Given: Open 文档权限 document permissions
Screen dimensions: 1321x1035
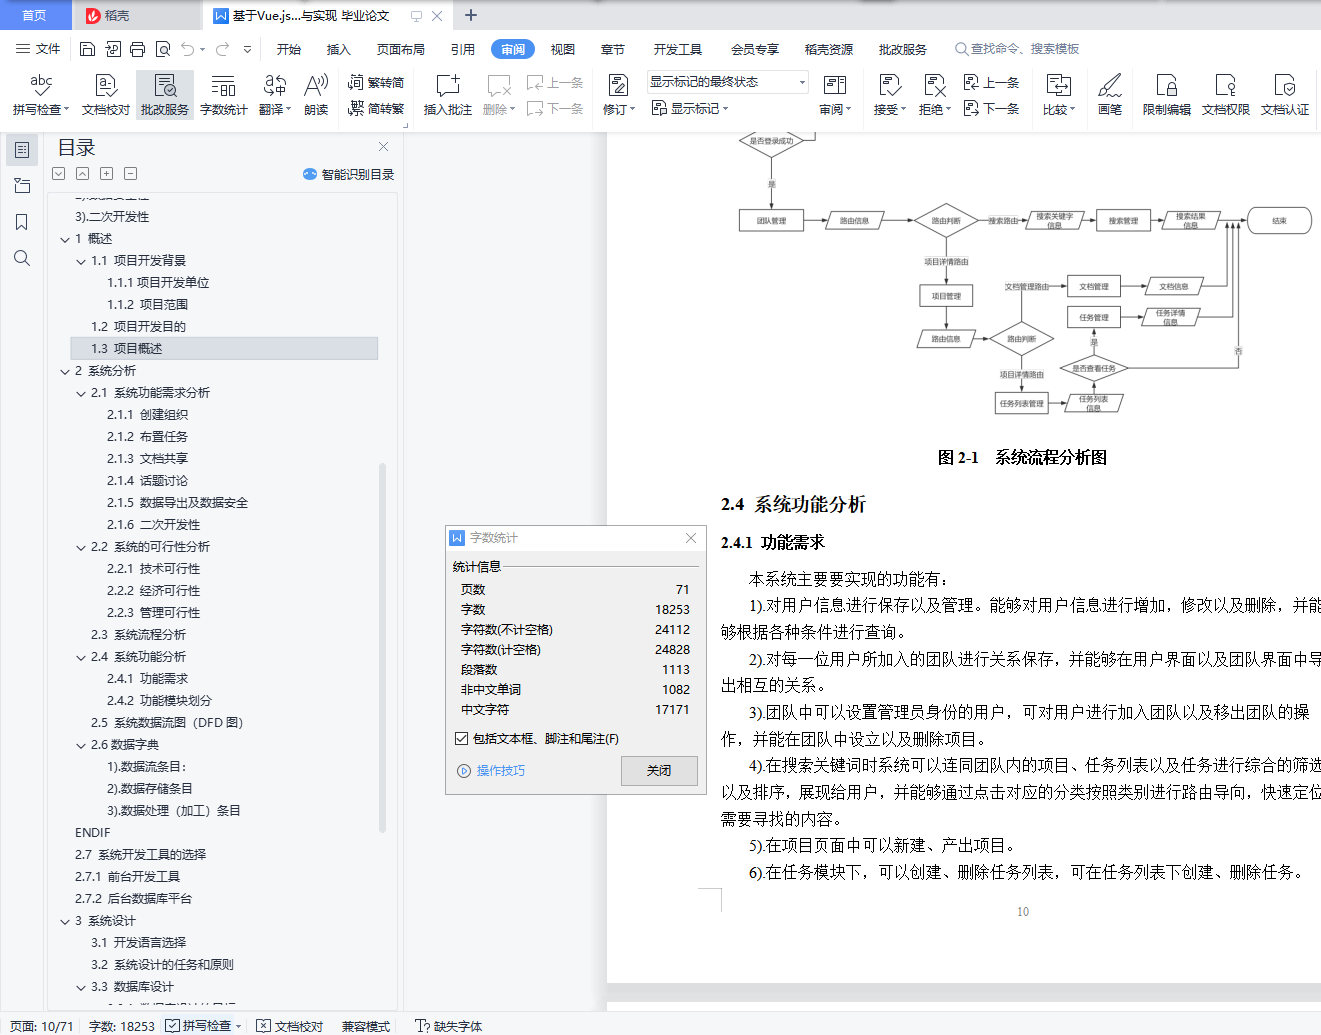Looking at the screenshot, I should [1225, 95].
